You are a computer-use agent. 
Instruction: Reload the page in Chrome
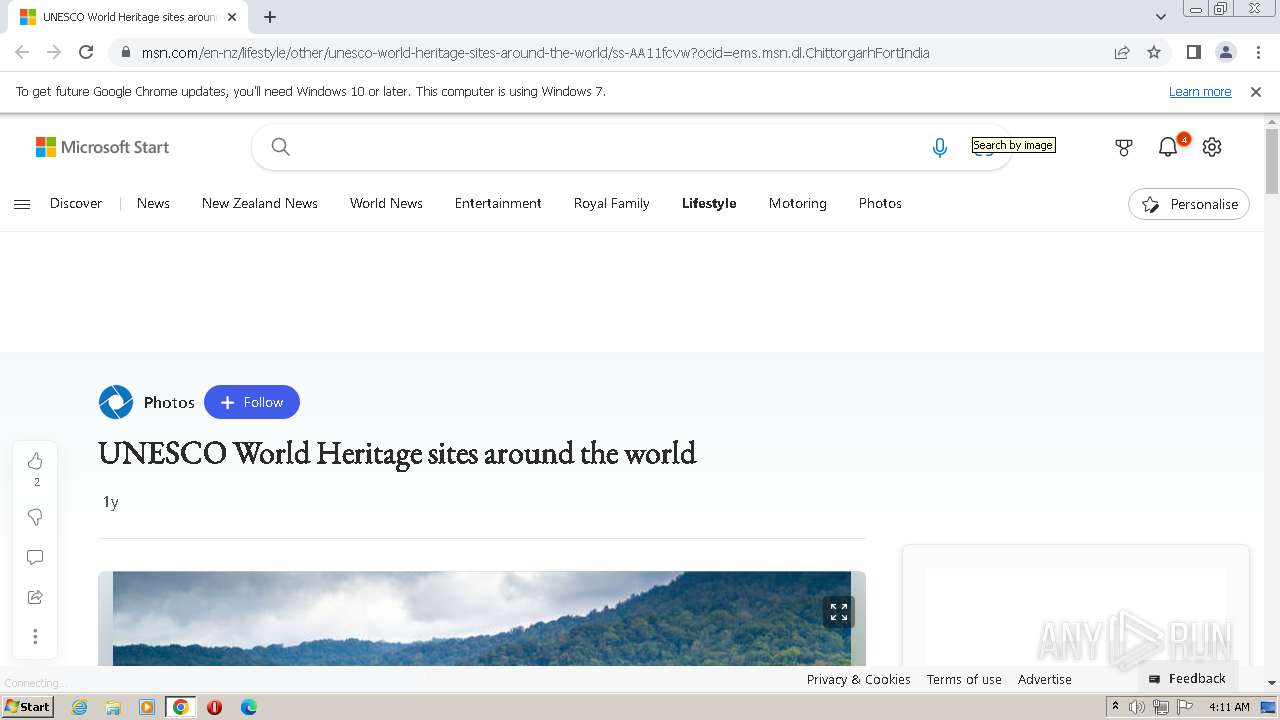pos(86,52)
